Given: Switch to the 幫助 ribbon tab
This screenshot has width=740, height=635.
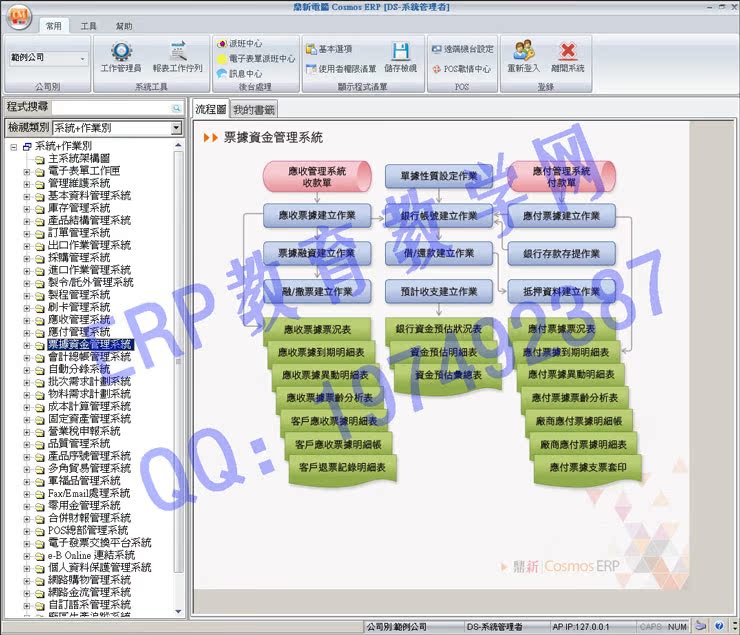Looking at the screenshot, I should pyautogui.click(x=124, y=26).
